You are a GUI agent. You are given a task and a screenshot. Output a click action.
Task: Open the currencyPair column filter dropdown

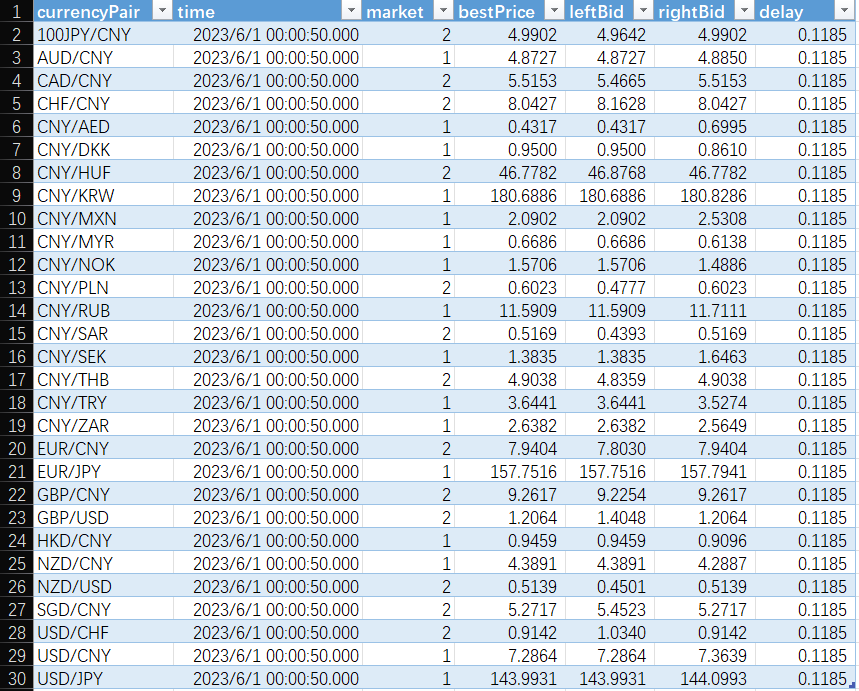tap(163, 12)
